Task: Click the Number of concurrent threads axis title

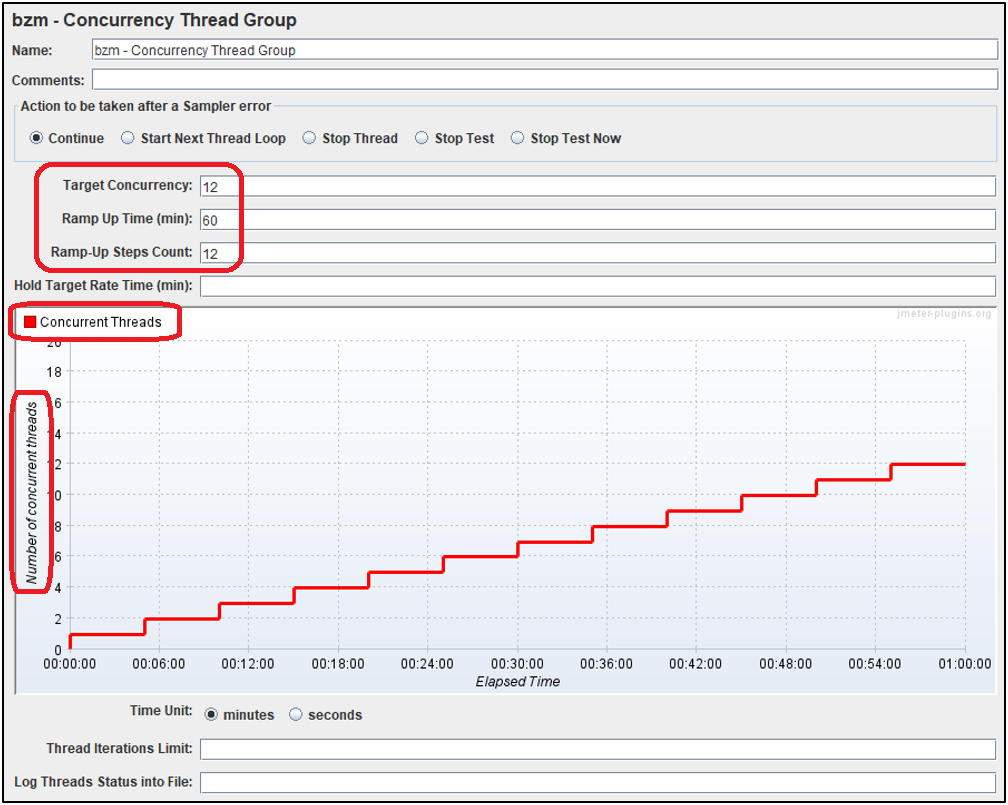Action: [x=31, y=493]
